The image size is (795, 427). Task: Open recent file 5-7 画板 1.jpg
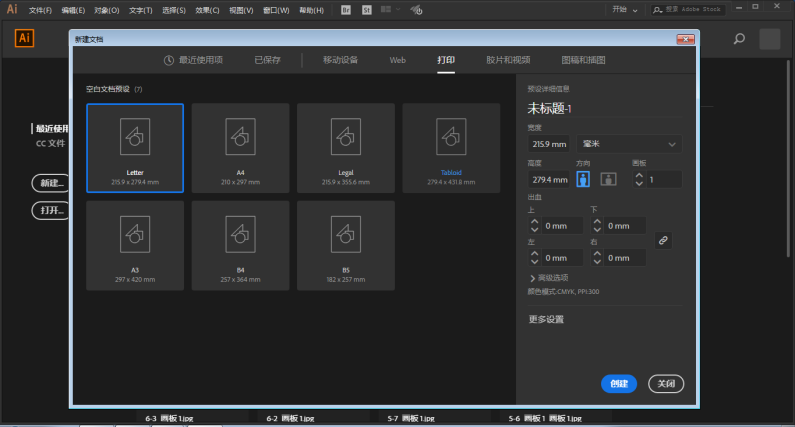pos(411,418)
